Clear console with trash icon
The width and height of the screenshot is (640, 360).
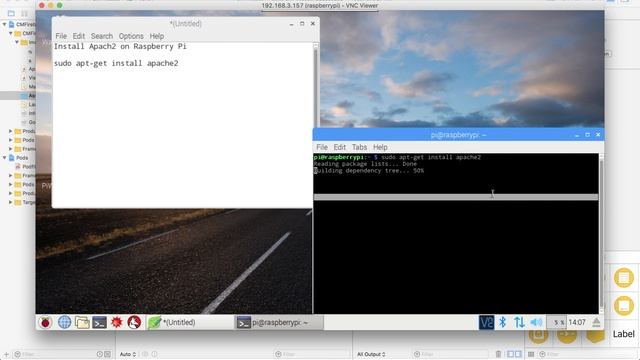point(498,354)
